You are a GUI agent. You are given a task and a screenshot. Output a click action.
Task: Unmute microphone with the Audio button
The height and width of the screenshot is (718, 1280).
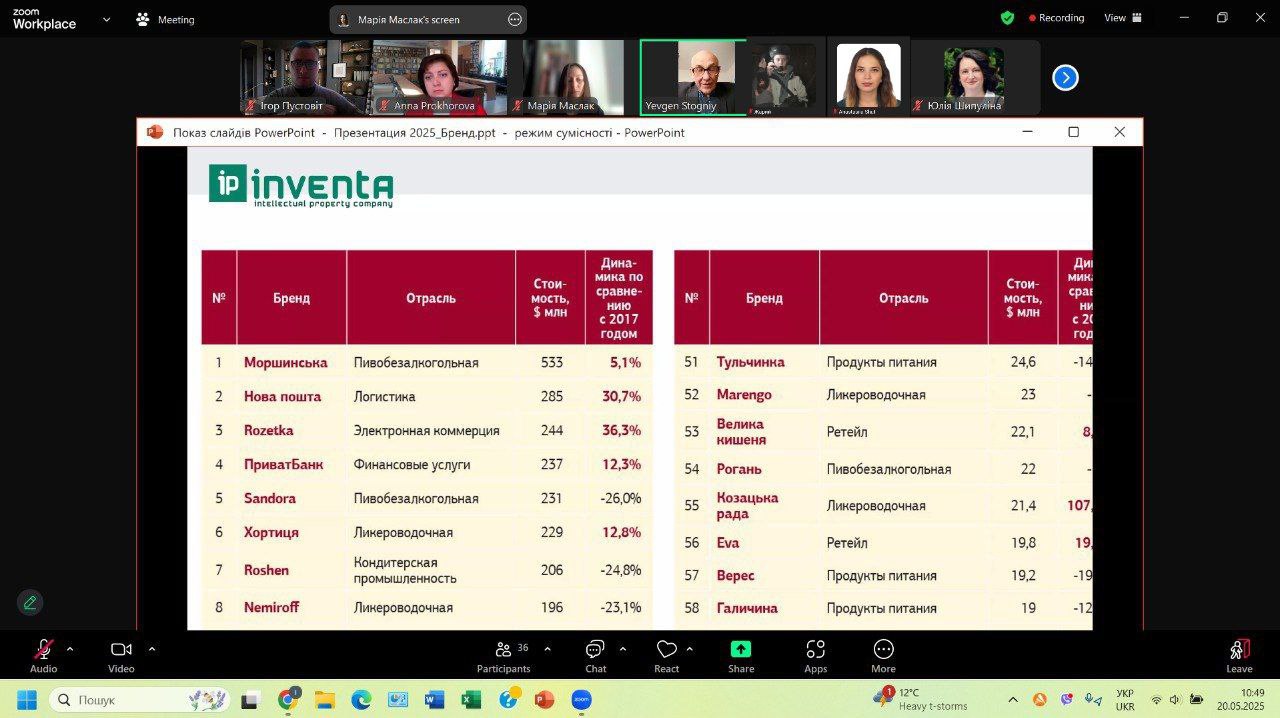point(43,656)
